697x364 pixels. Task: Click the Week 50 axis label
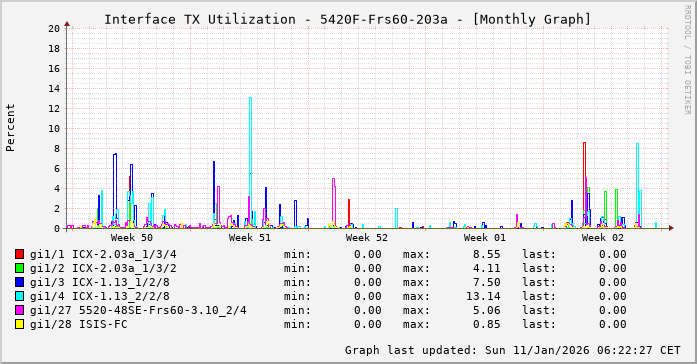click(x=132, y=238)
